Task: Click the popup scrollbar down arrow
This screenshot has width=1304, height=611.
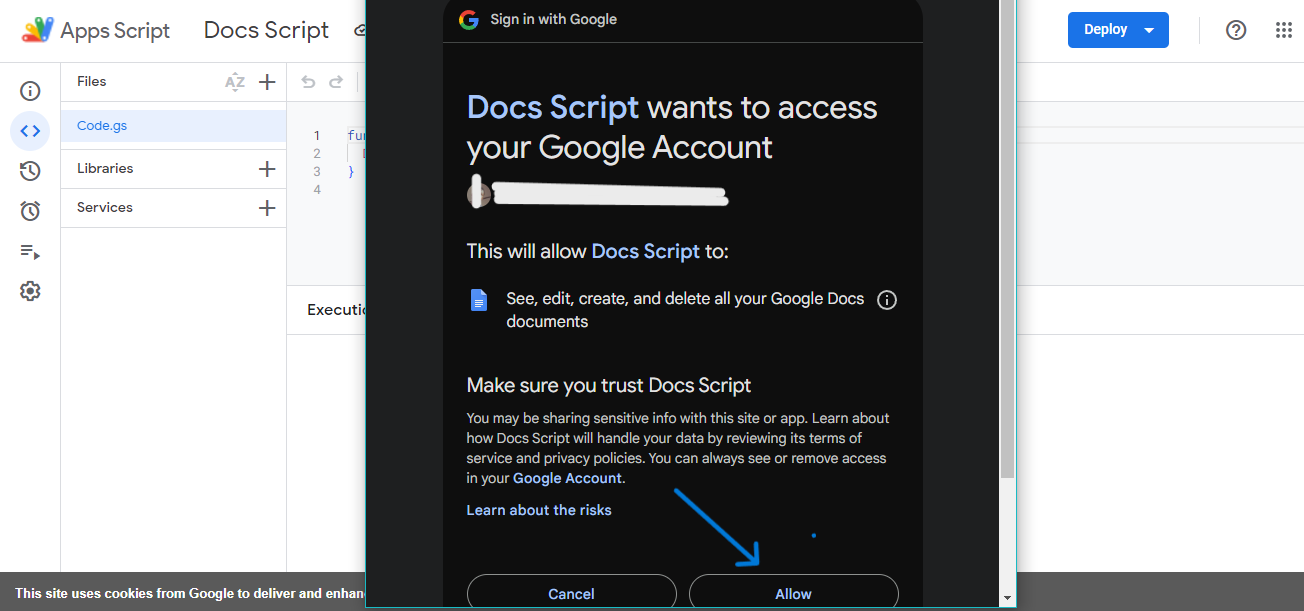Action: [1007, 598]
